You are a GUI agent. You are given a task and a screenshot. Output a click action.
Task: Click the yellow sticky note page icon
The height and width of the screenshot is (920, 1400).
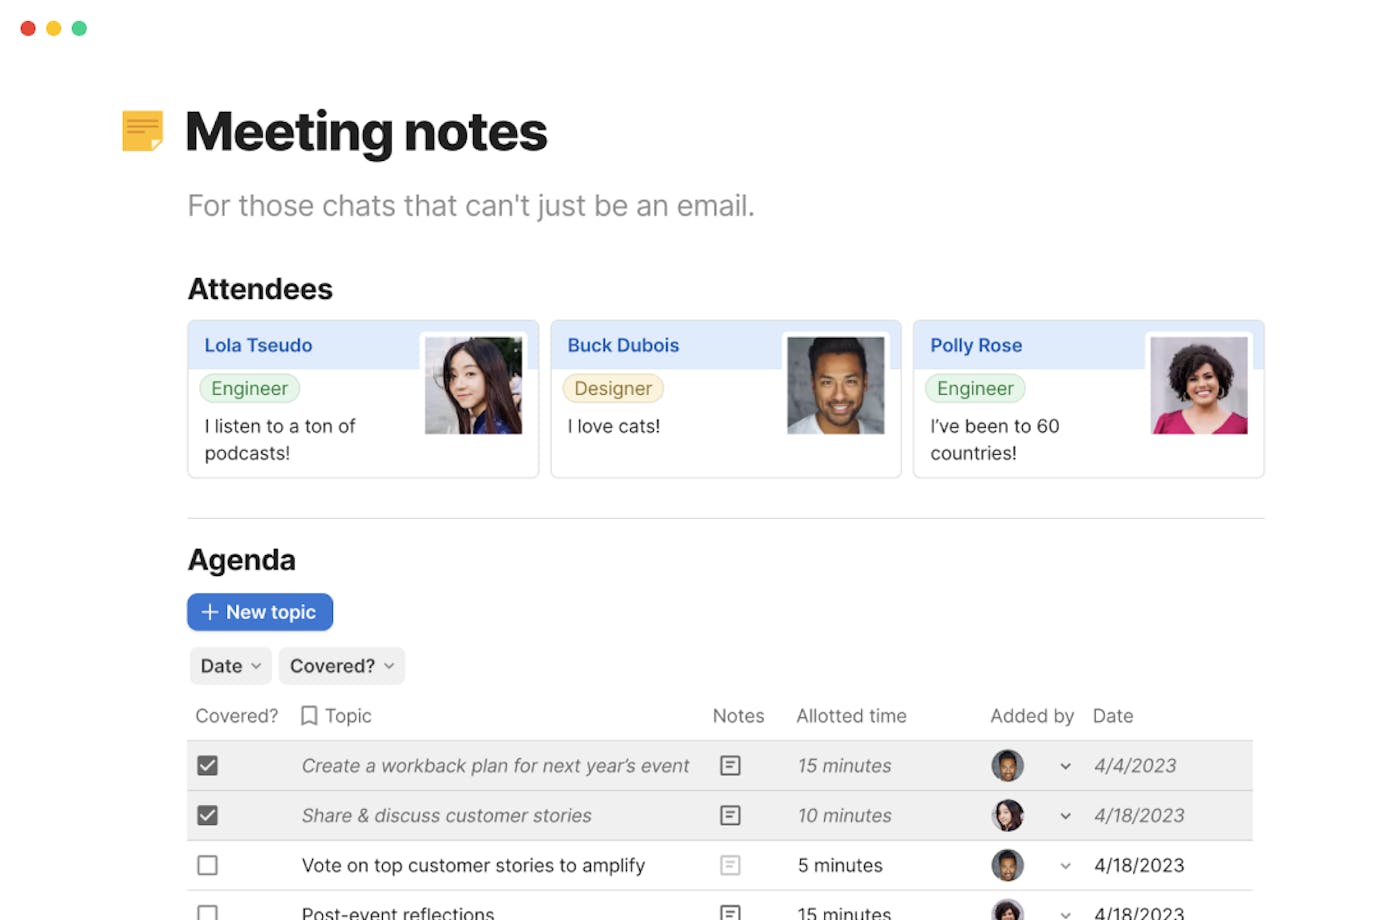[142, 131]
